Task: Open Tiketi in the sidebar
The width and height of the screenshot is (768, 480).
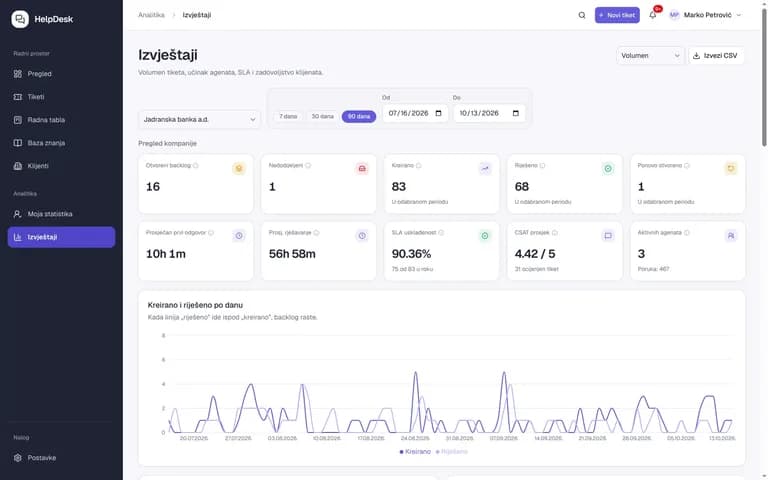Action: tap(61, 97)
